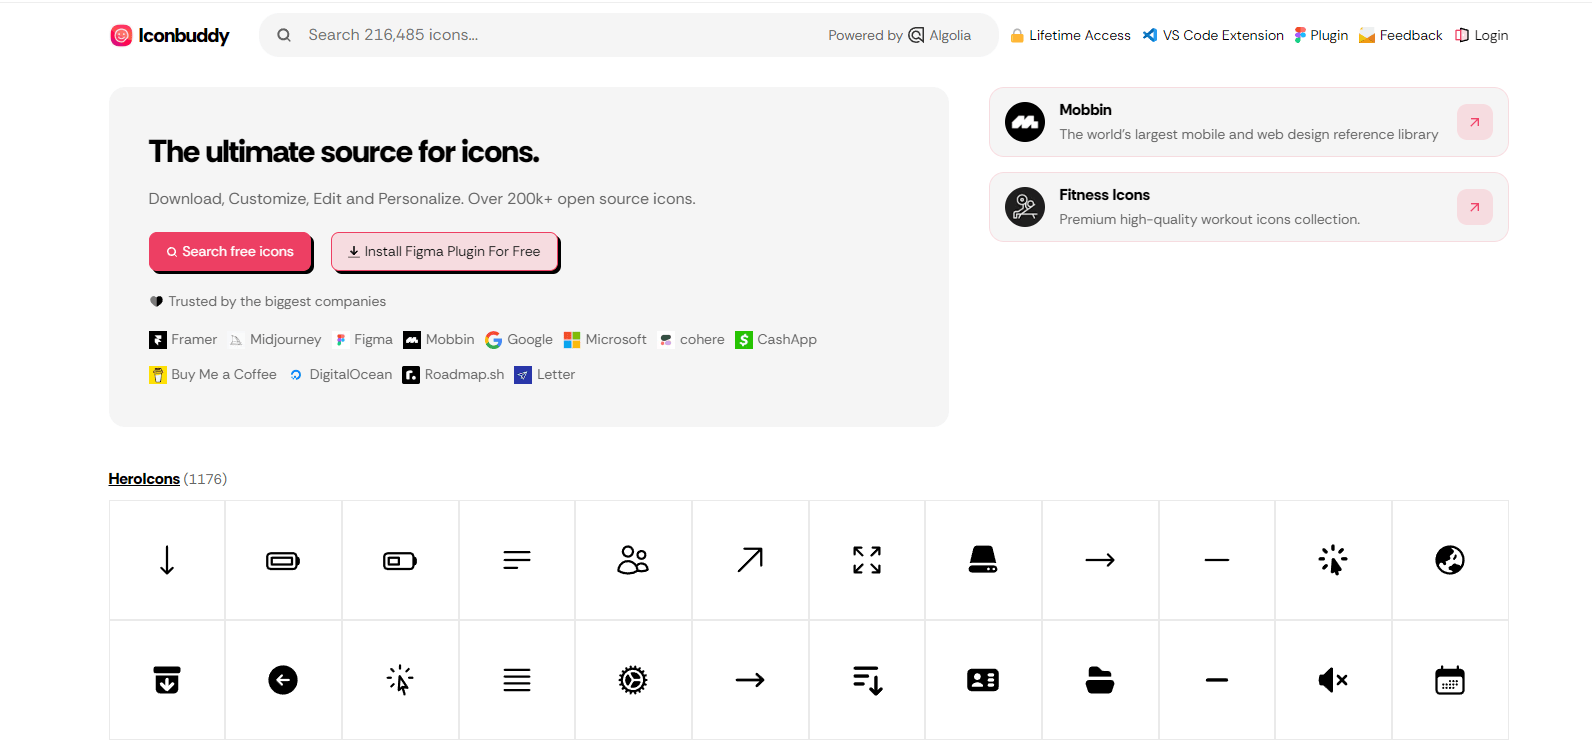Select the full battery icon
This screenshot has width=1592, height=750.
283,560
